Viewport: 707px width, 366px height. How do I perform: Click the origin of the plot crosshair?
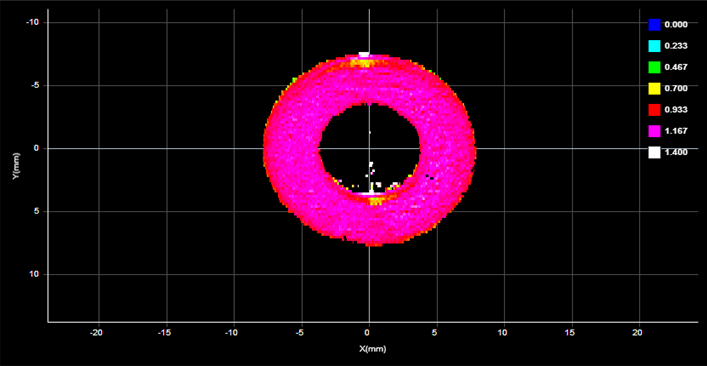point(369,148)
